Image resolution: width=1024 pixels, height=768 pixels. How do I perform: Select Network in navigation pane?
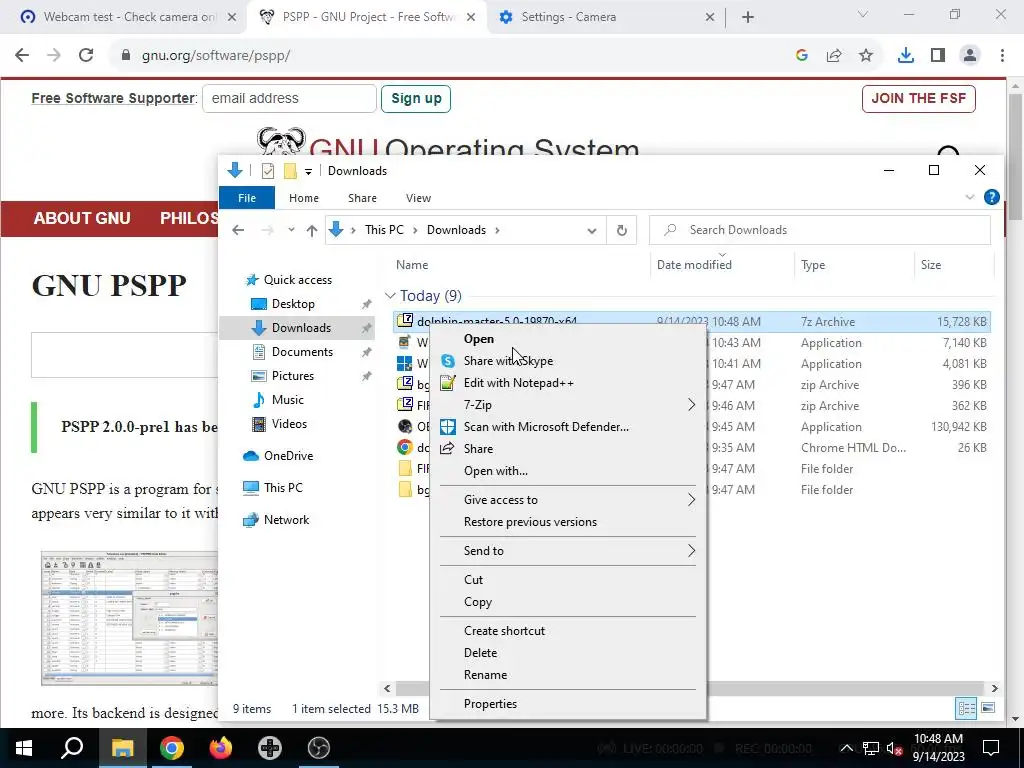(x=286, y=520)
